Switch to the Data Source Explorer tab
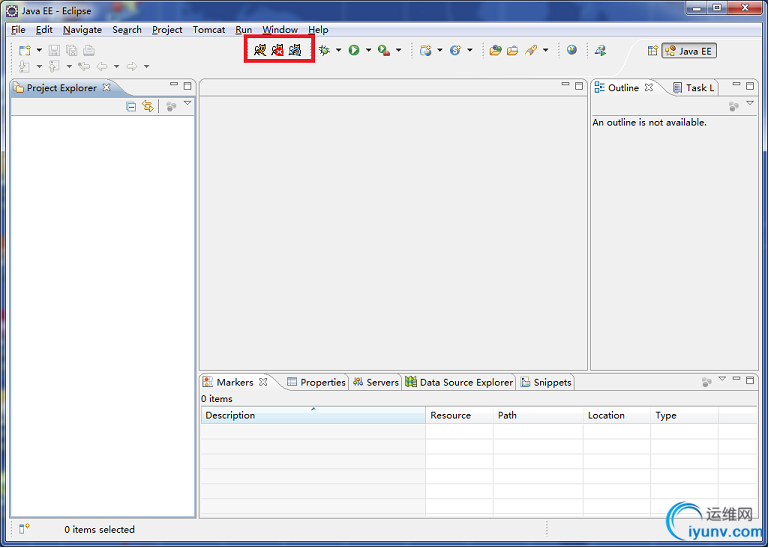The height and width of the screenshot is (548, 769). pyautogui.click(x=459, y=382)
